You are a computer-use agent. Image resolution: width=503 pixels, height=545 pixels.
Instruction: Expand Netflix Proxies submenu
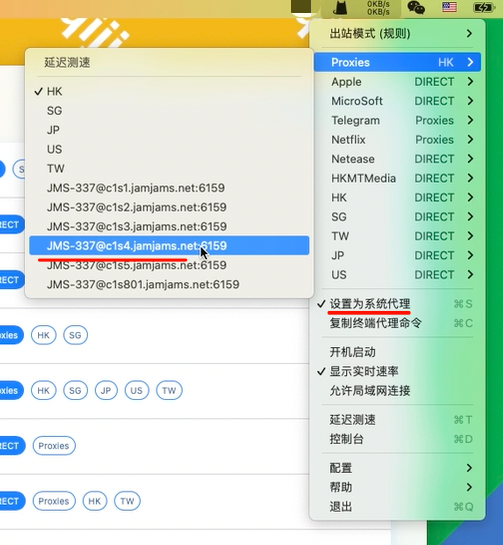(397, 140)
